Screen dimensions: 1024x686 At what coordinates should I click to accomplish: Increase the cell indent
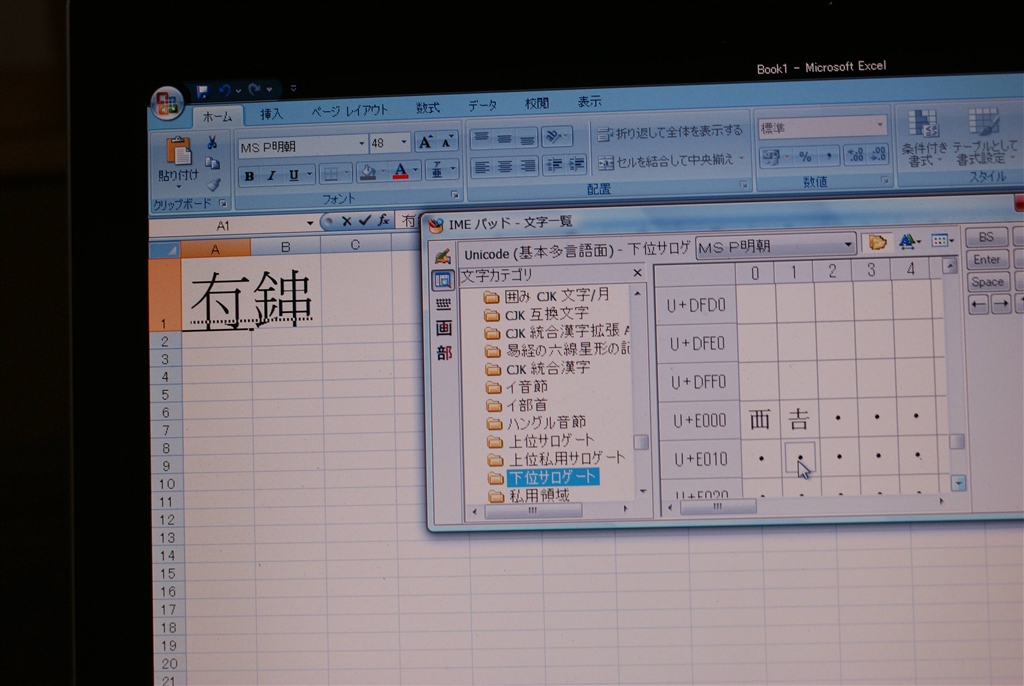(576, 164)
